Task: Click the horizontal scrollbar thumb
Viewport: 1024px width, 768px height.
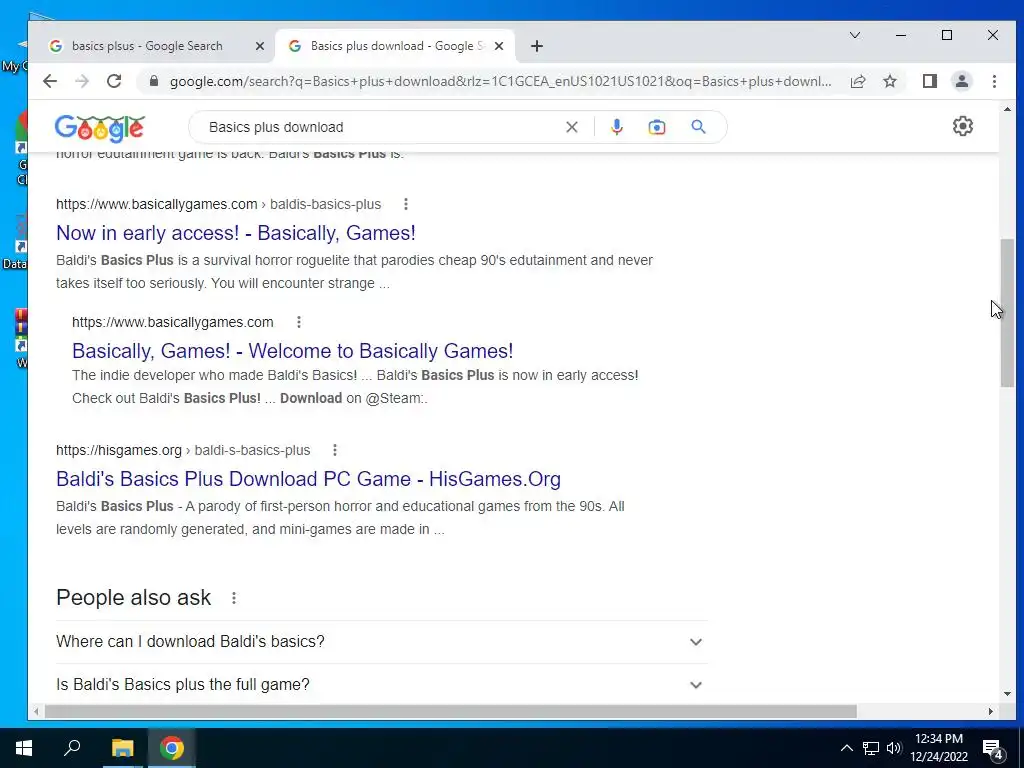Action: pos(451,711)
